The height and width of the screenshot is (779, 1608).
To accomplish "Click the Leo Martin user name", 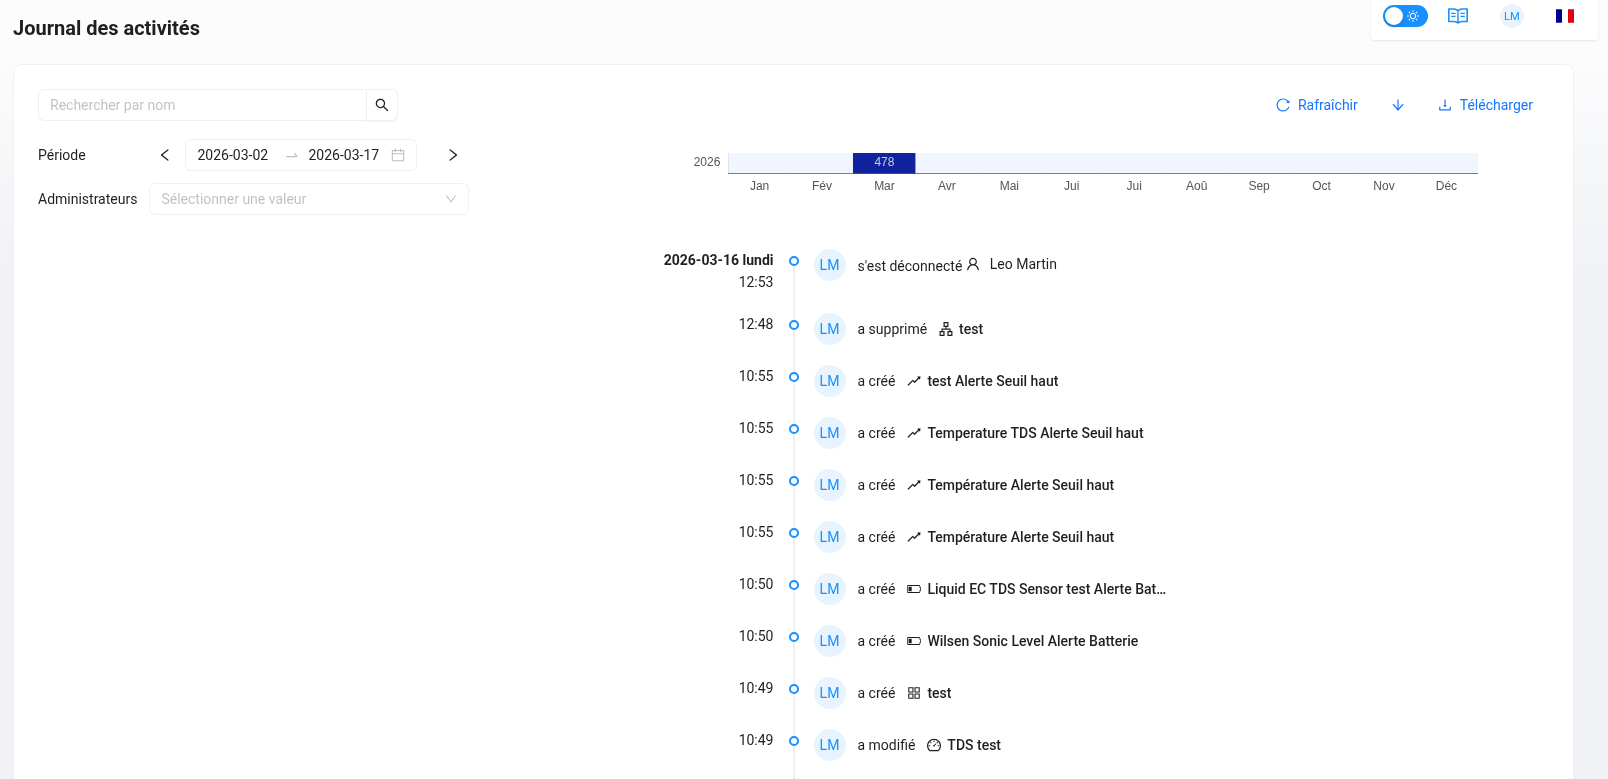I will coord(1022,264).
